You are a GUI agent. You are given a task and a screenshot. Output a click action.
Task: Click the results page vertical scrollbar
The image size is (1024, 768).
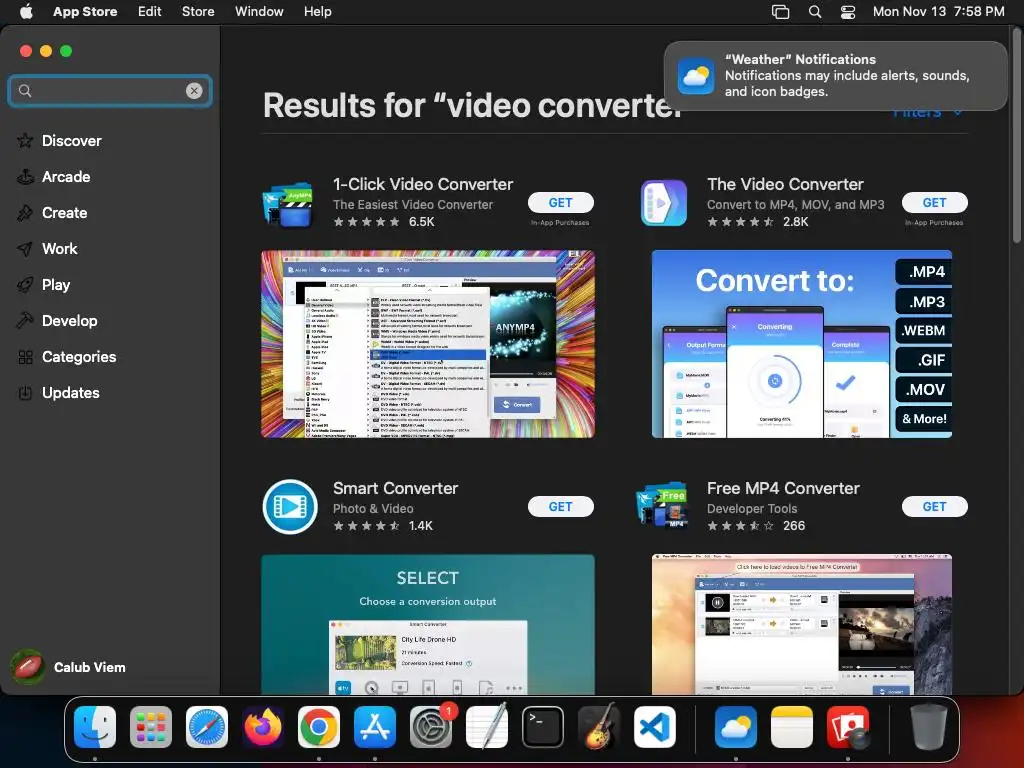[1017, 137]
